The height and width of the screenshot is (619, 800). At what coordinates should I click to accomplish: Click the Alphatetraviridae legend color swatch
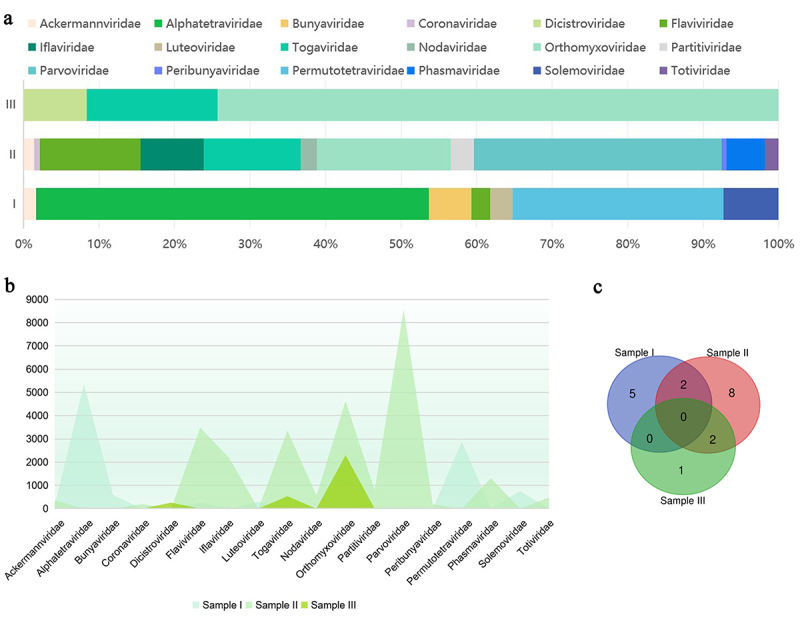(175, 22)
